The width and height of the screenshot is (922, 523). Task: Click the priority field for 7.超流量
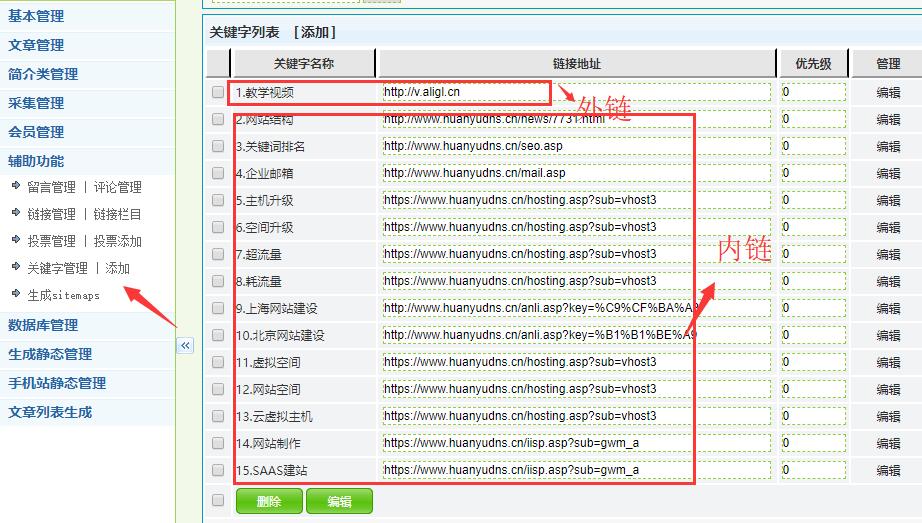[812, 254]
